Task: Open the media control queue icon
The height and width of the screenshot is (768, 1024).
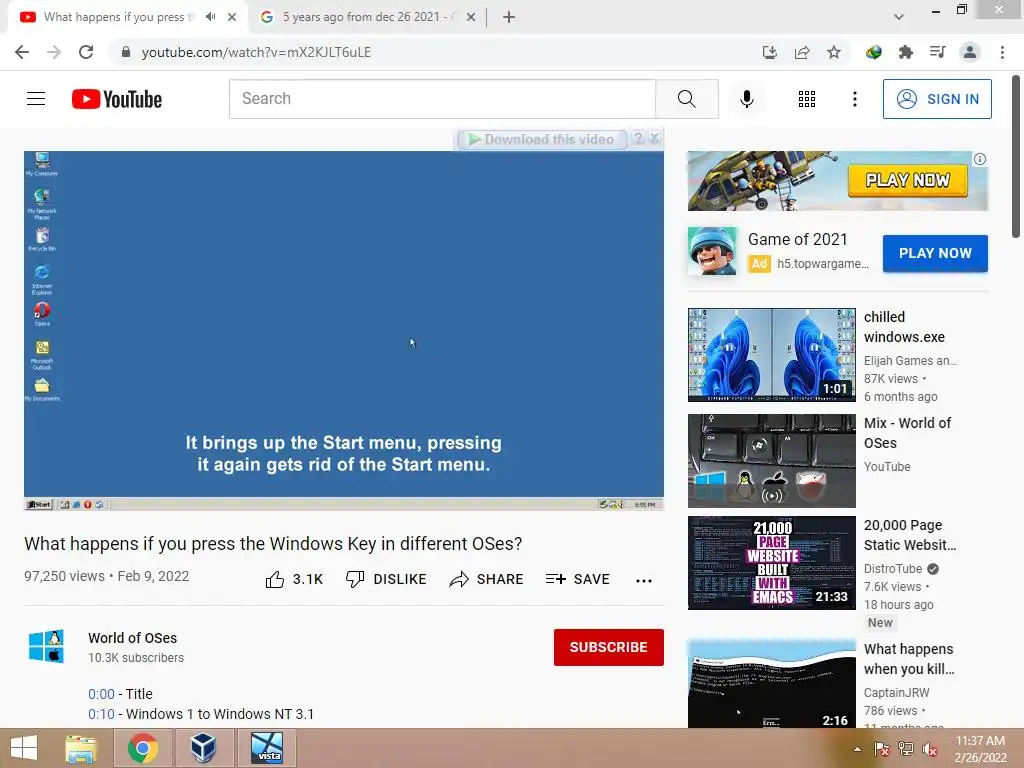Action: tap(937, 52)
